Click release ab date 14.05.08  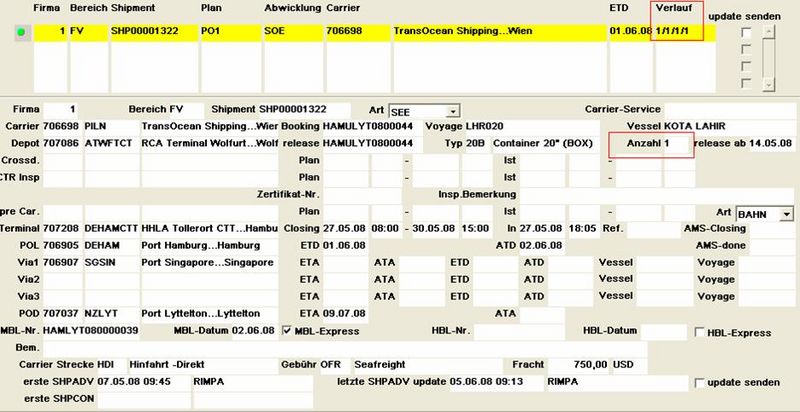(771, 143)
